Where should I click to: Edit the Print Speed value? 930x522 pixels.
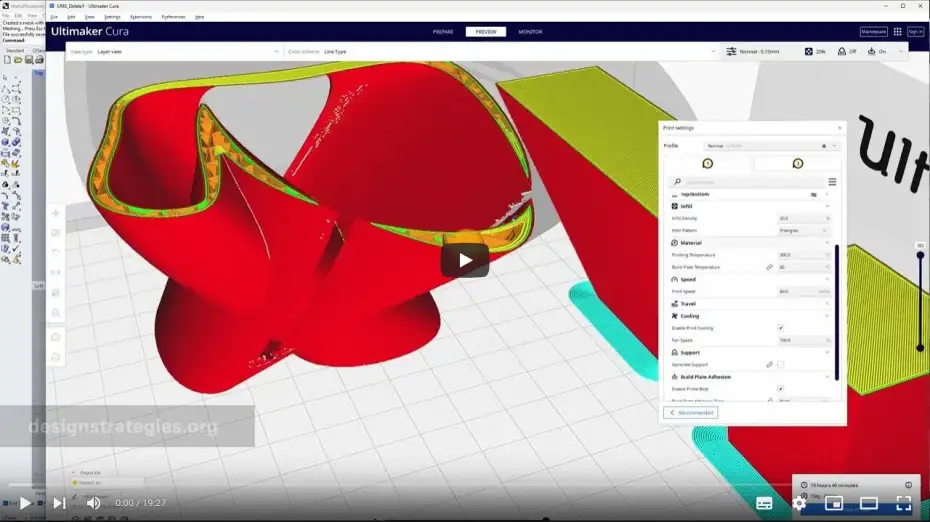click(x=804, y=292)
